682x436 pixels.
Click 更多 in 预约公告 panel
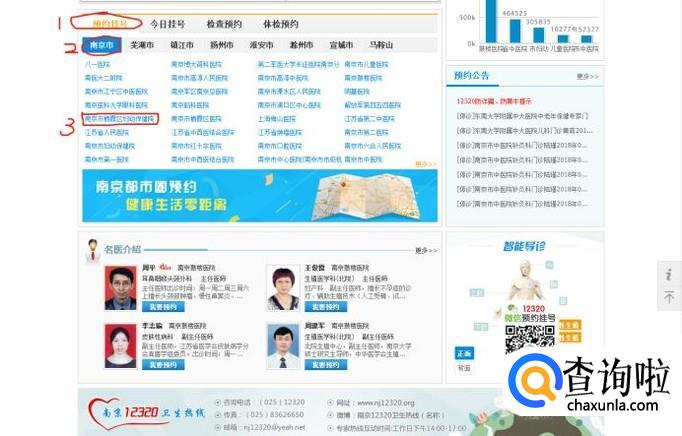pyautogui.click(x=588, y=77)
